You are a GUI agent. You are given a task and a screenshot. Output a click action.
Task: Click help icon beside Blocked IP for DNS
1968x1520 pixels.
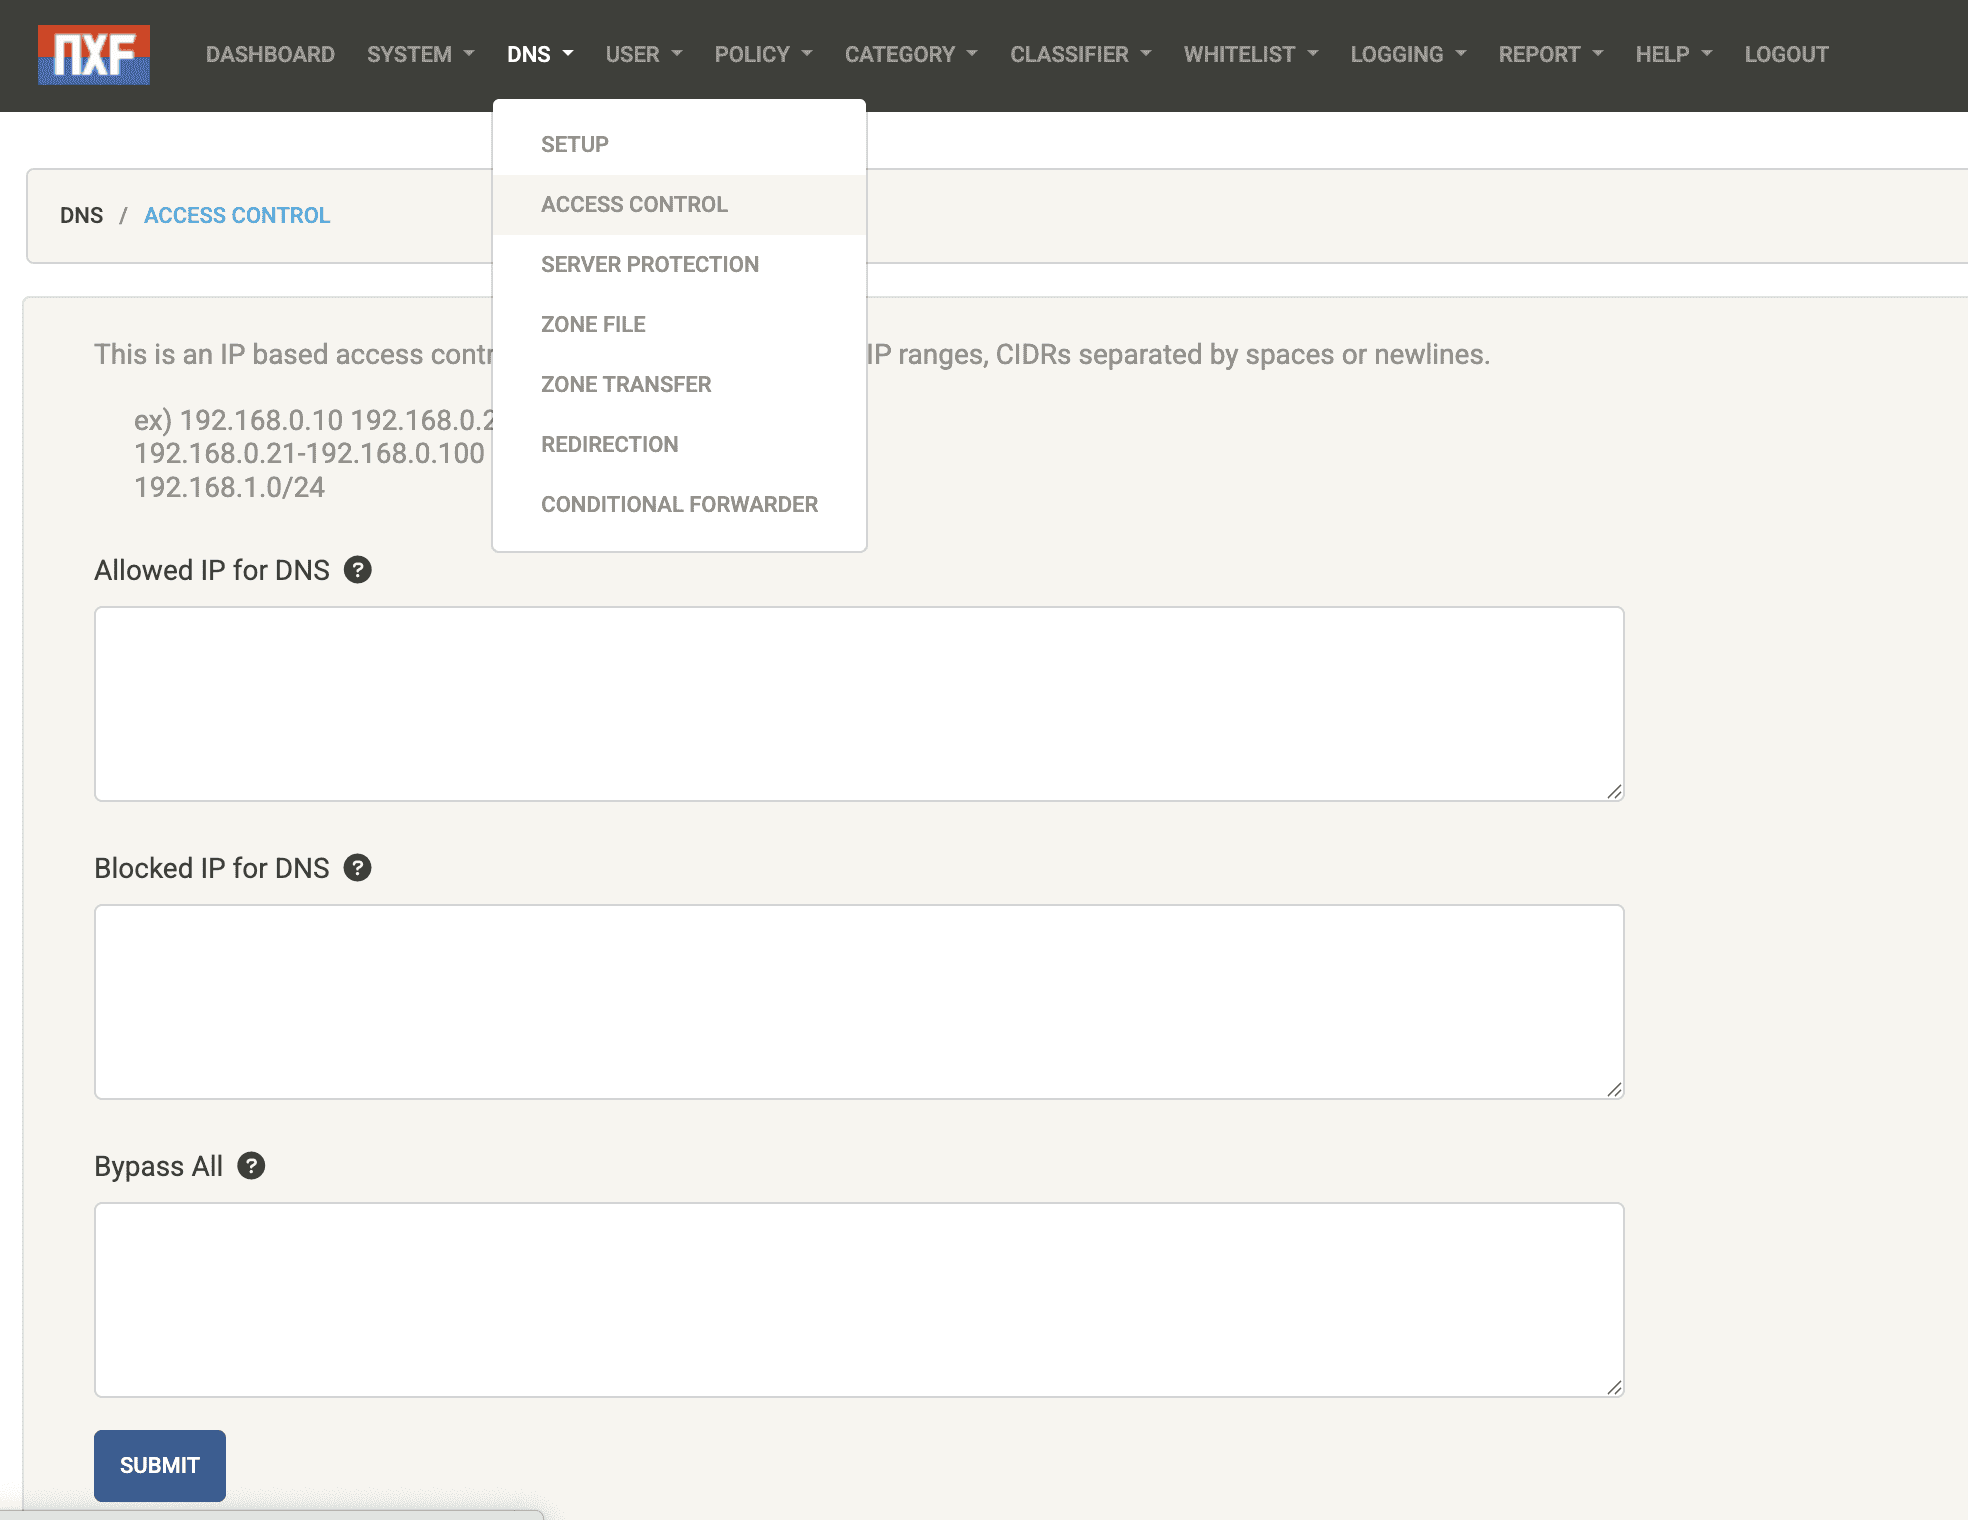pos(357,868)
